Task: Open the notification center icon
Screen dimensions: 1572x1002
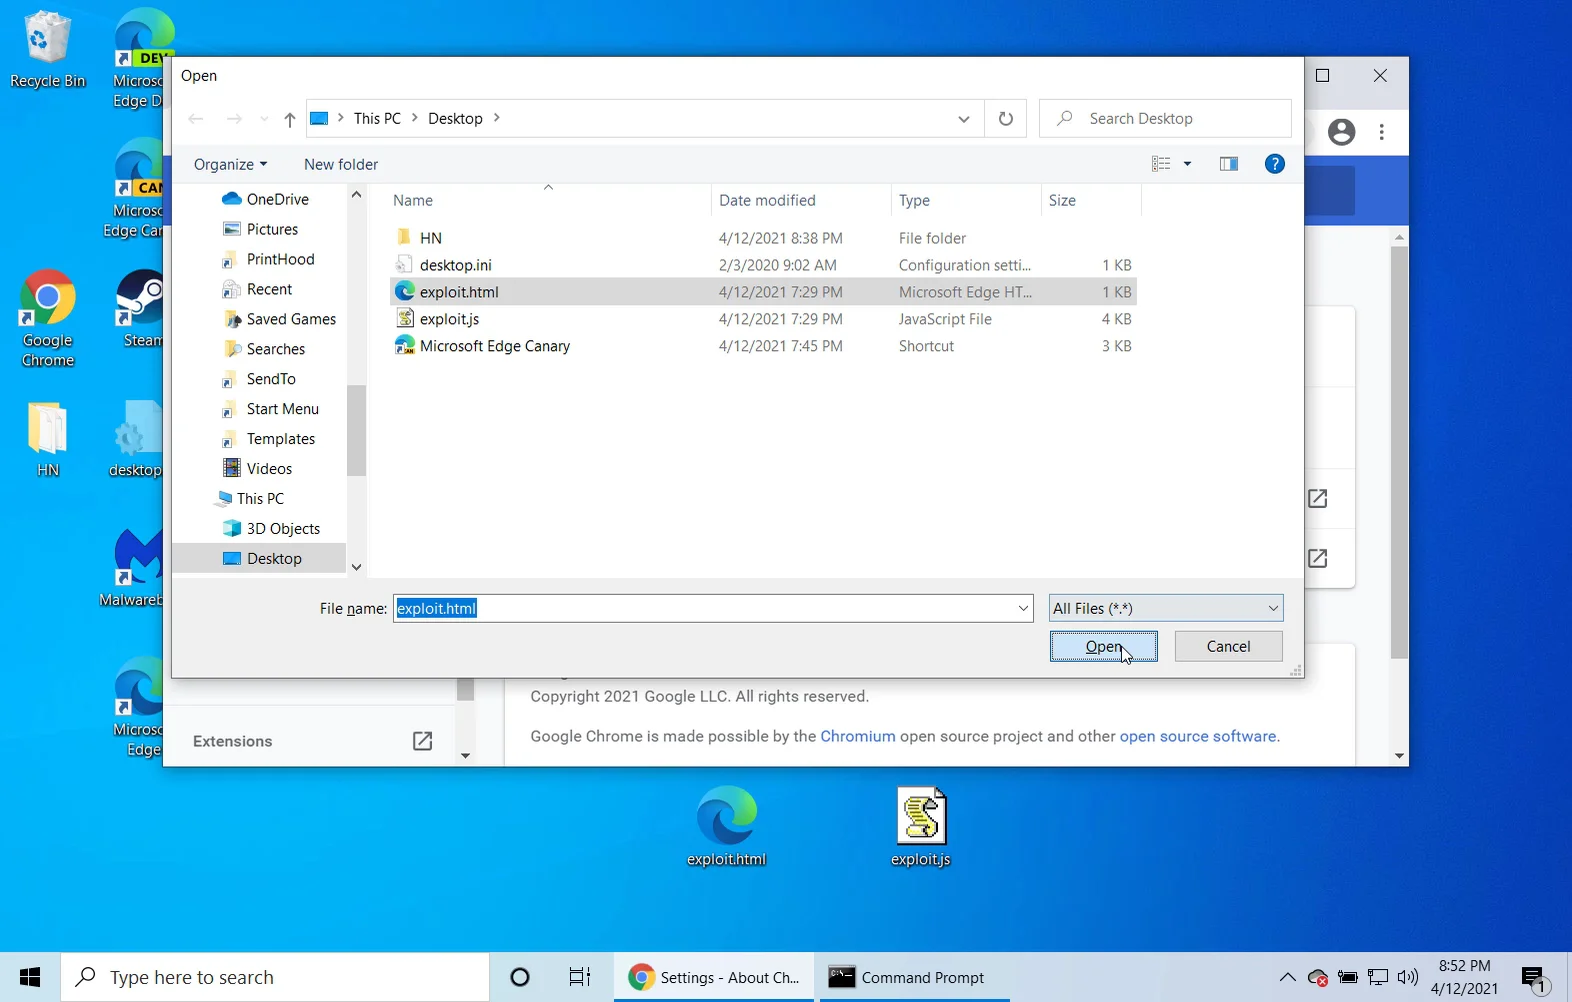Action: pyautogui.click(x=1534, y=979)
